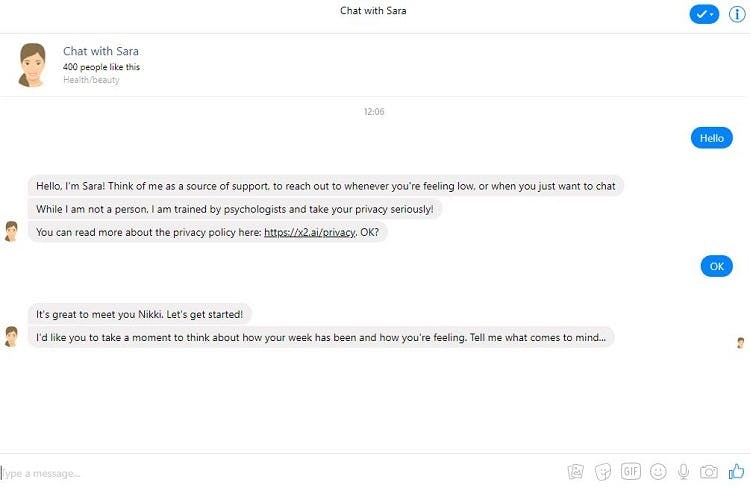Image resolution: width=750 pixels, height=488 pixels.
Task: Click the small seen-receipt avatar
Action: (x=741, y=343)
